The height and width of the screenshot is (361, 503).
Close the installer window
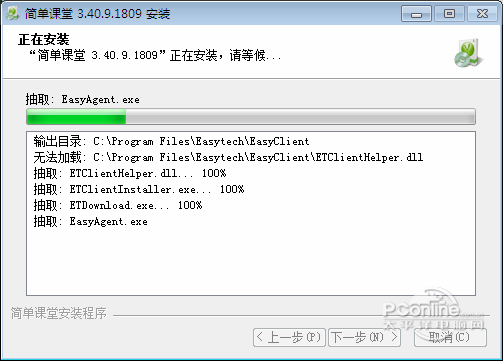coord(482,14)
